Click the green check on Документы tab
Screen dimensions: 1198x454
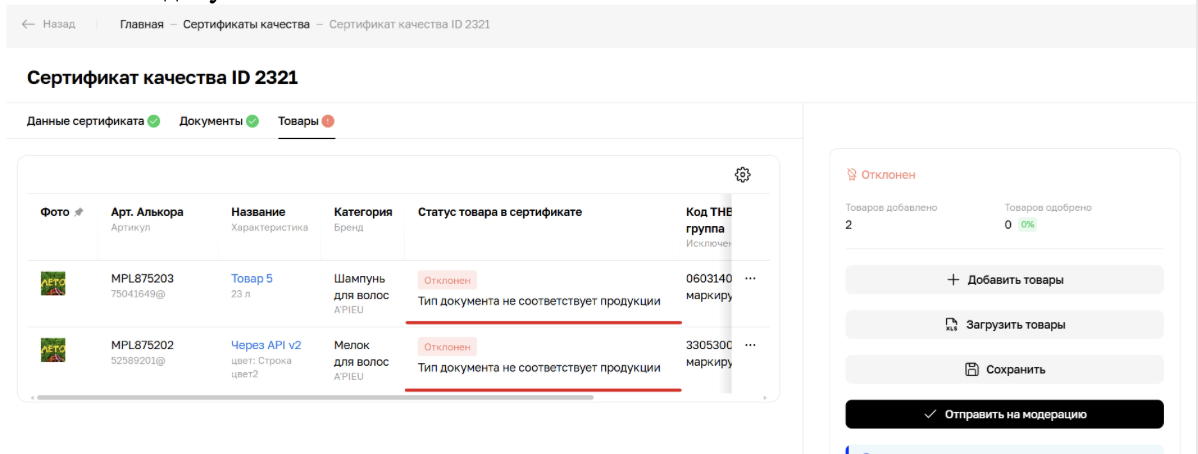[x=252, y=121]
